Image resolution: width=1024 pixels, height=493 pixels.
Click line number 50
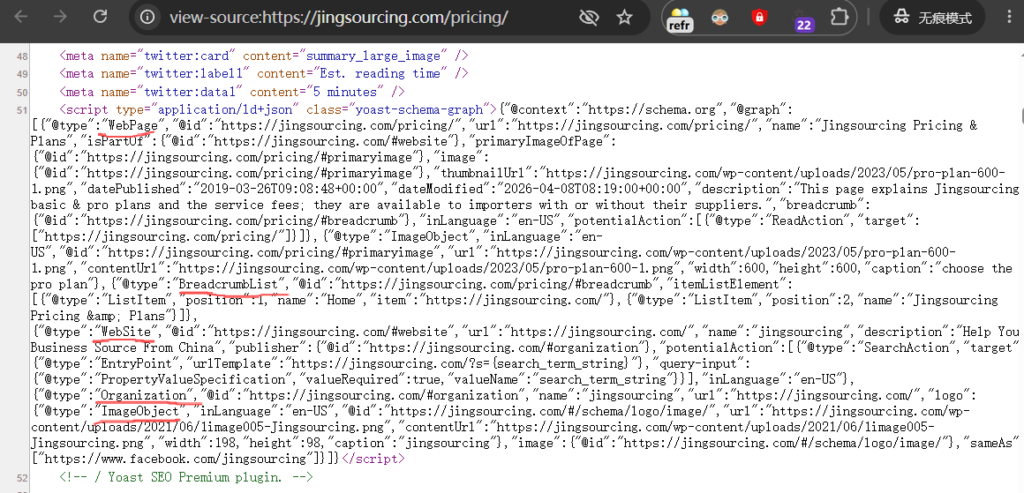click(x=22, y=93)
